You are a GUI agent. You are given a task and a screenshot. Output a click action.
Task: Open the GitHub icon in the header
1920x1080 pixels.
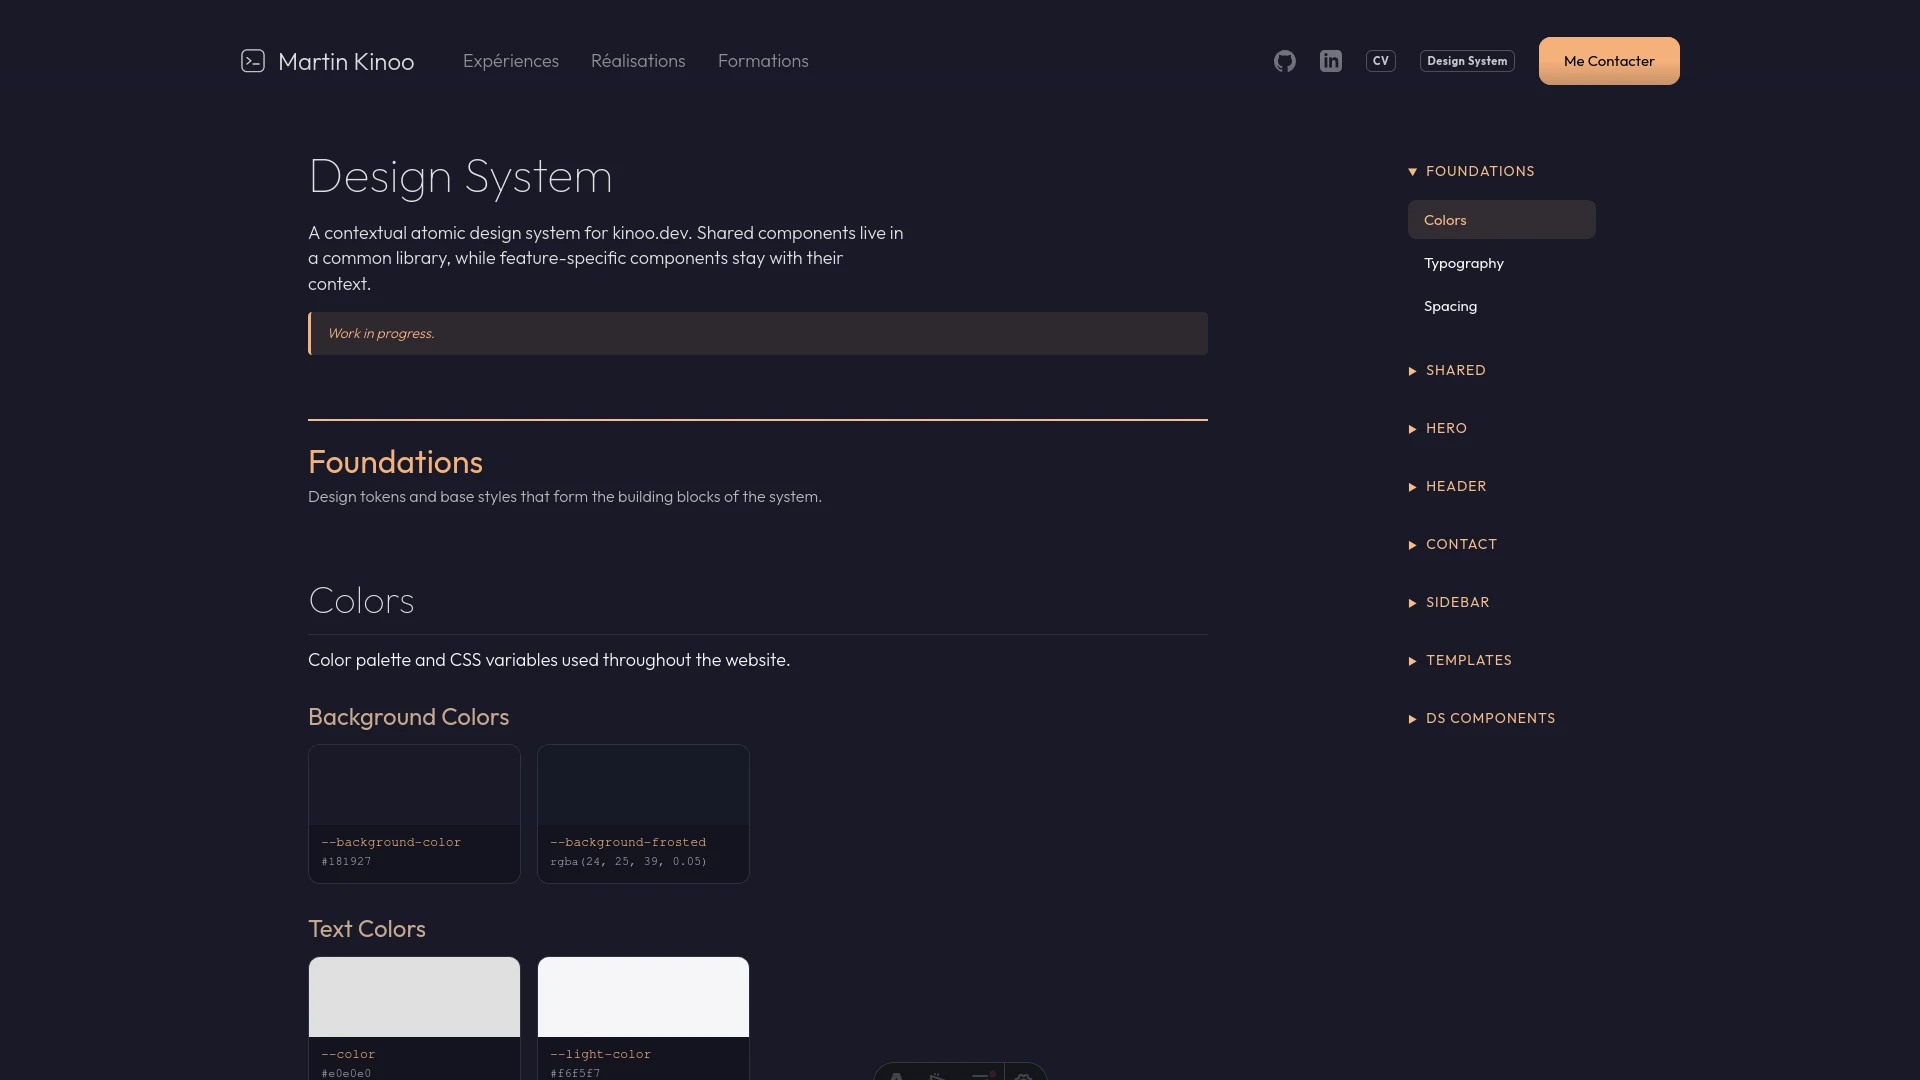[x=1284, y=61]
